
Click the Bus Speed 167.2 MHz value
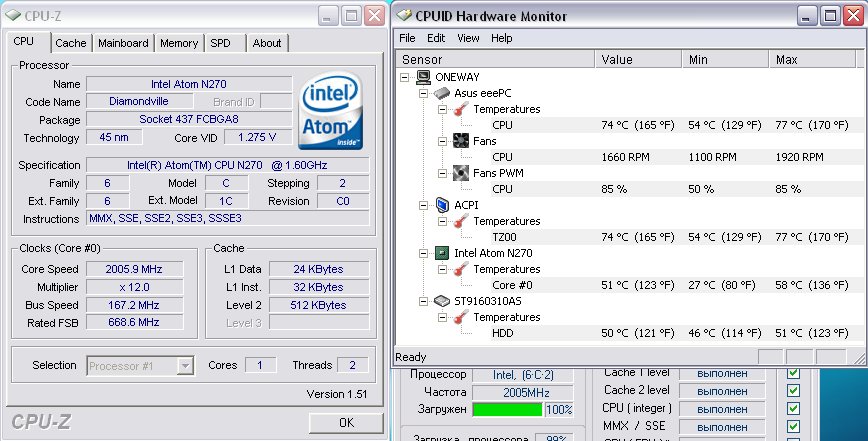[x=135, y=305]
